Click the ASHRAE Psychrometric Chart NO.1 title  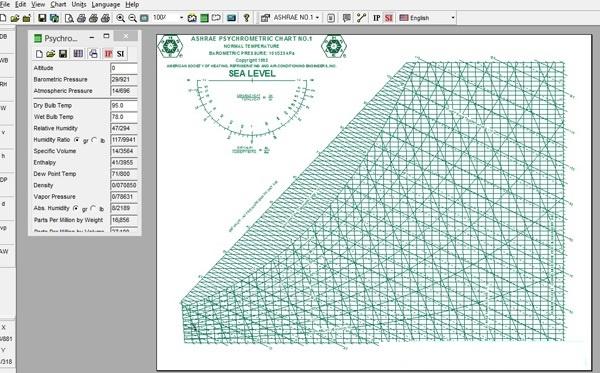251,39
